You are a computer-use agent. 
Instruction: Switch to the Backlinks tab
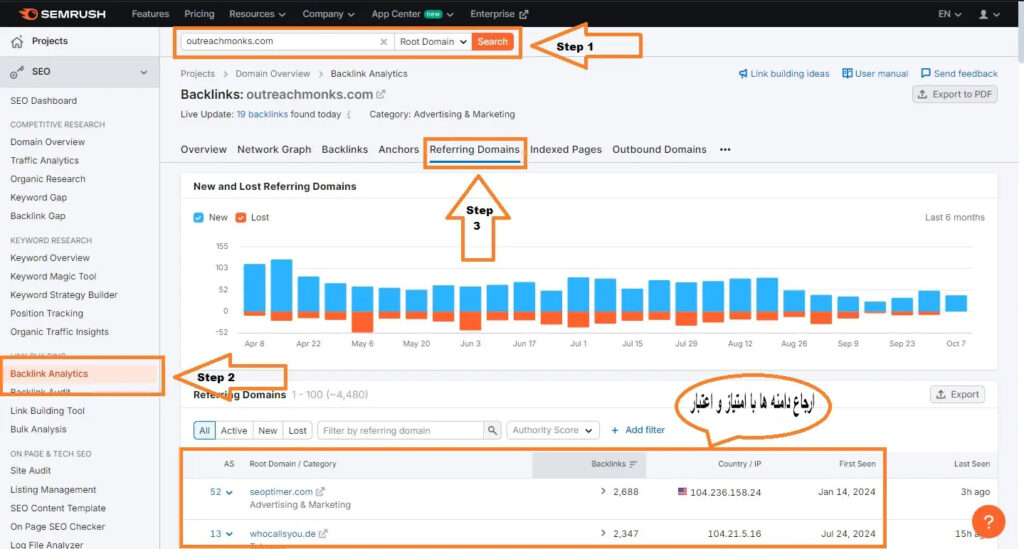344,149
